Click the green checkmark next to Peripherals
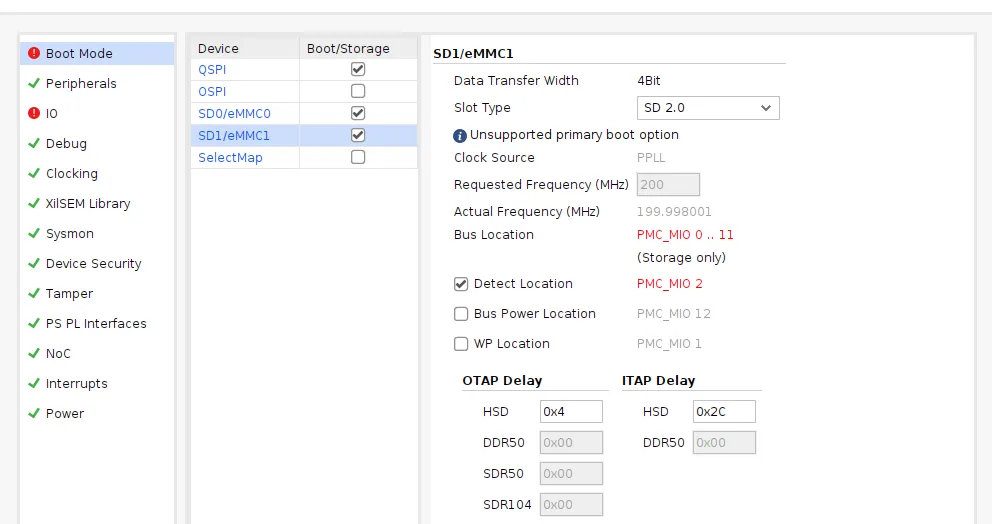Screen dimensions: 992x524 (x=34, y=84)
